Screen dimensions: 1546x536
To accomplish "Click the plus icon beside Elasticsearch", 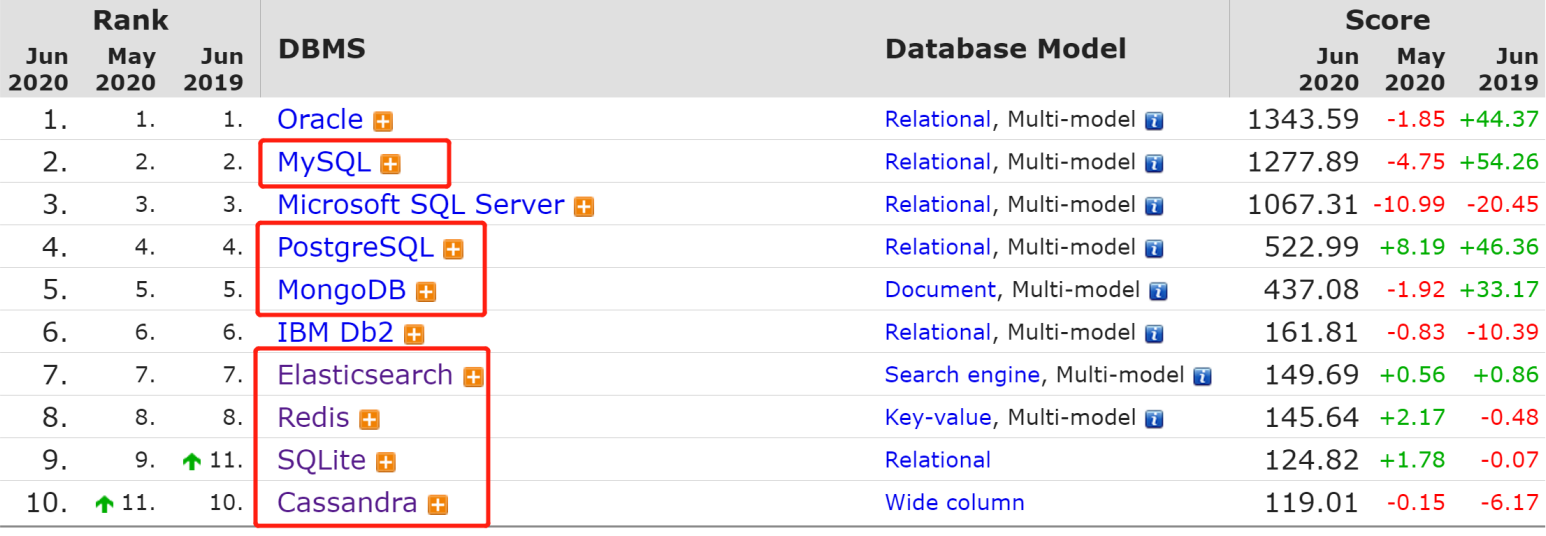I will pyautogui.click(x=473, y=377).
